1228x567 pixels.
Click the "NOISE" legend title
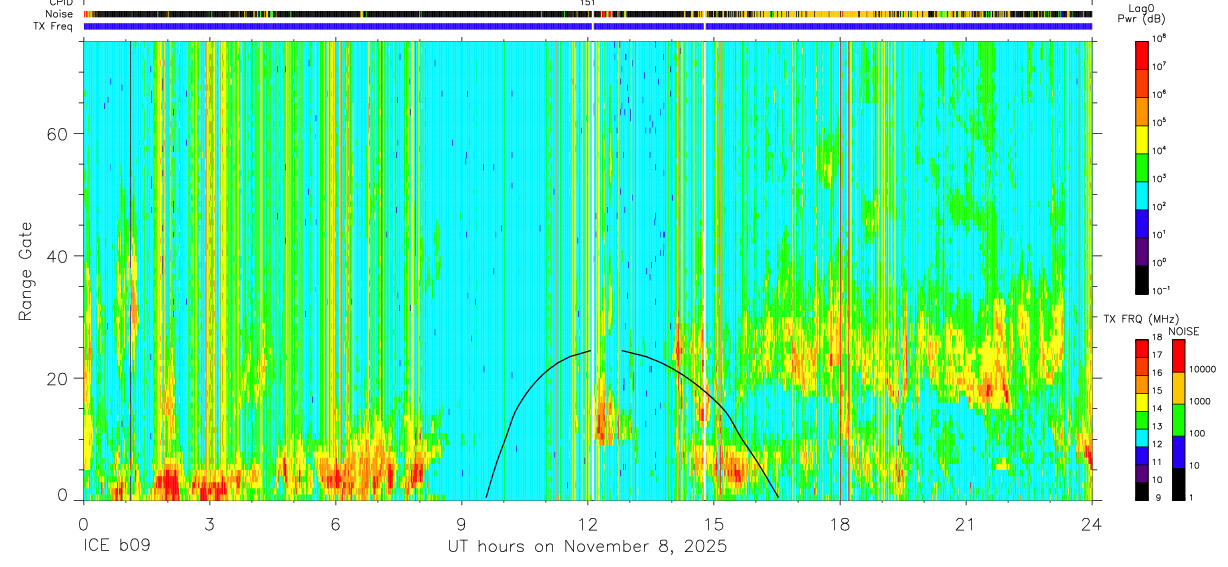[1183, 331]
